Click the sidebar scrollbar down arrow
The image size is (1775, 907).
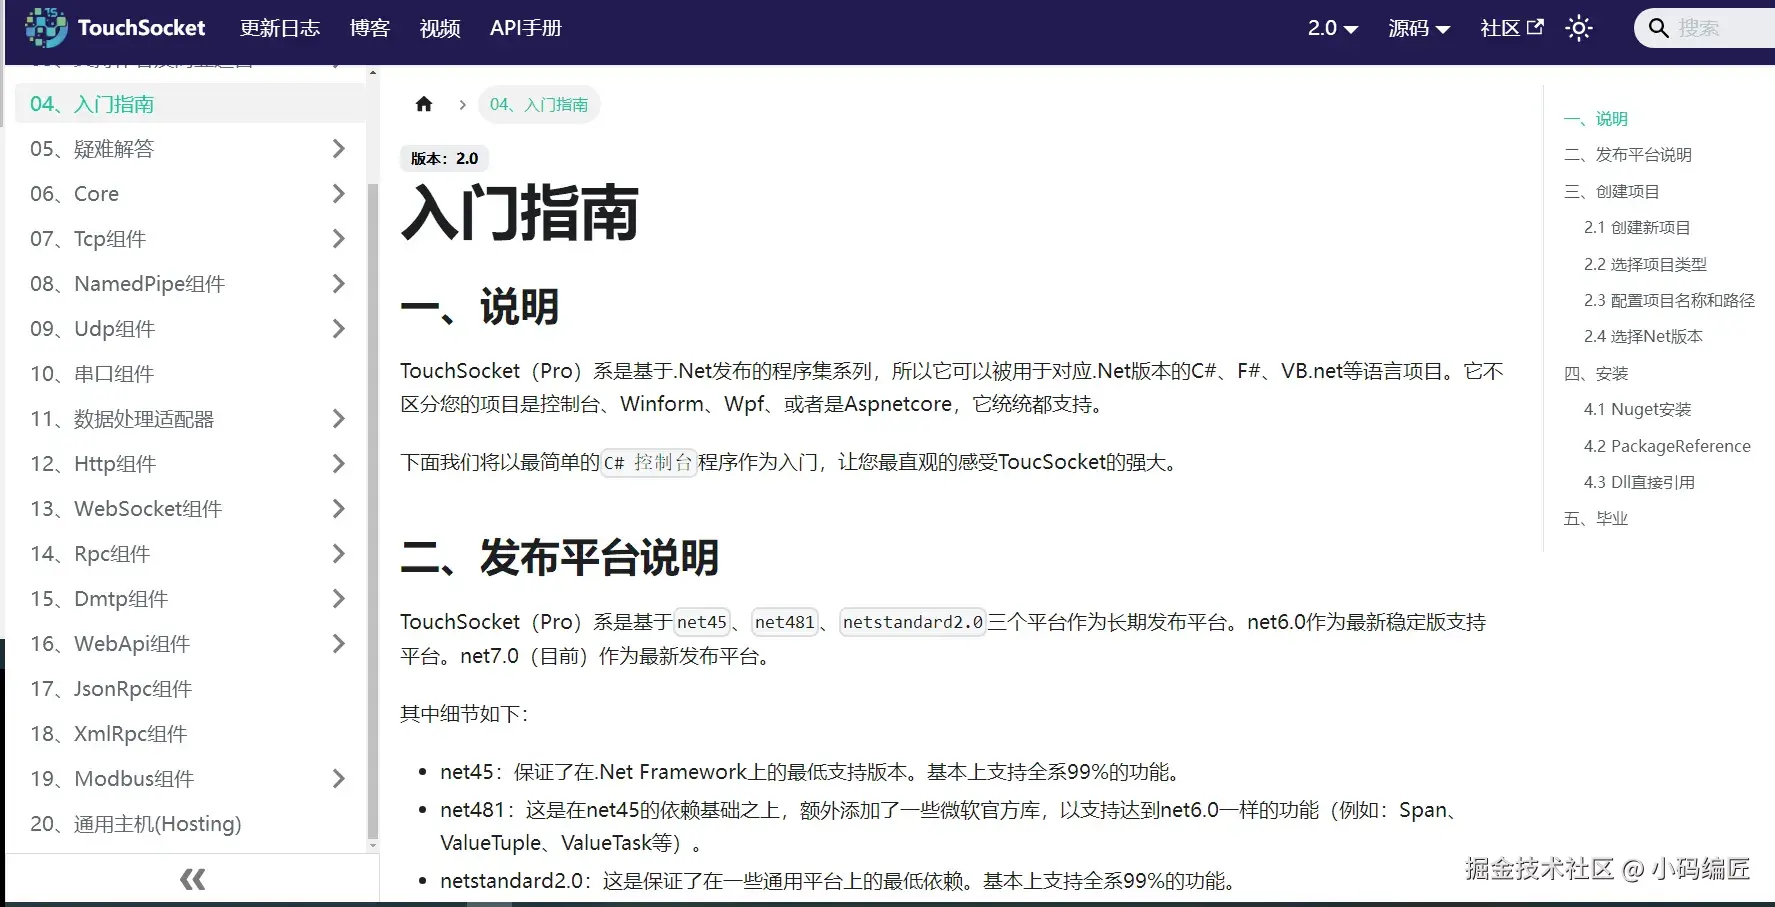point(373,846)
